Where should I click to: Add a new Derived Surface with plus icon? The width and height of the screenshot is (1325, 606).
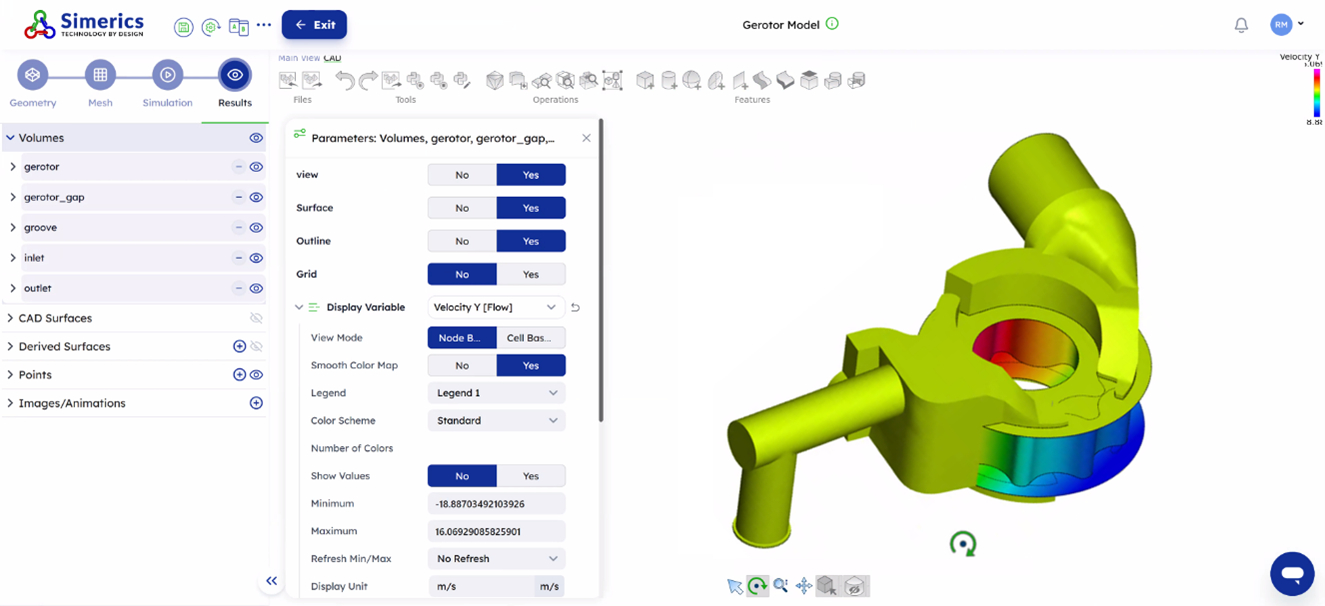click(239, 347)
